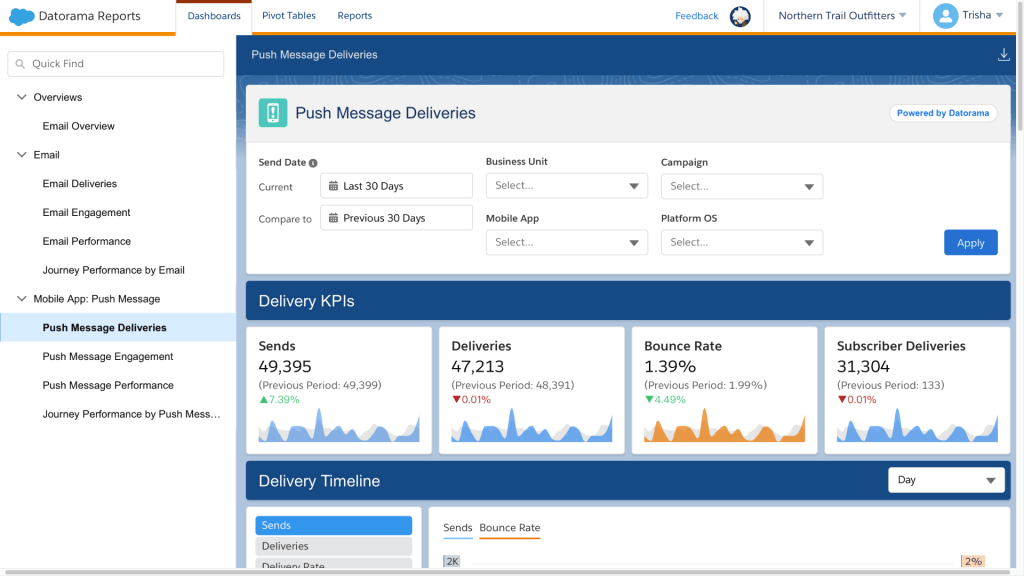
Task: Expand the Platform OS dropdown
Action: point(741,242)
